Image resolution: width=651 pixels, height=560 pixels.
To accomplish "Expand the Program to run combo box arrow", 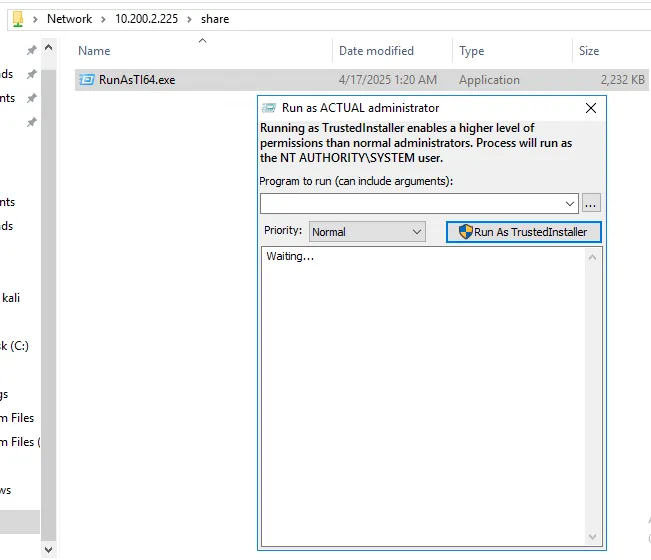I will tap(570, 203).
